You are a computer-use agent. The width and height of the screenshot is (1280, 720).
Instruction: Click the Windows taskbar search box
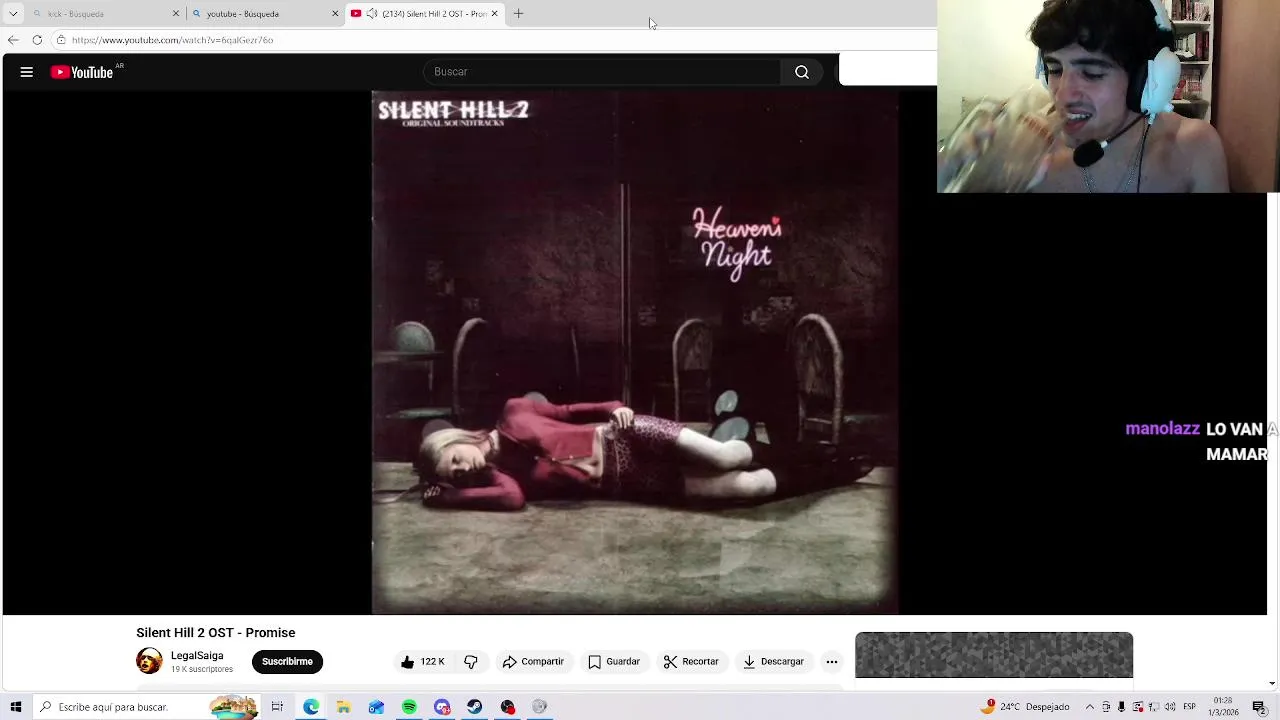pos(148,707)
